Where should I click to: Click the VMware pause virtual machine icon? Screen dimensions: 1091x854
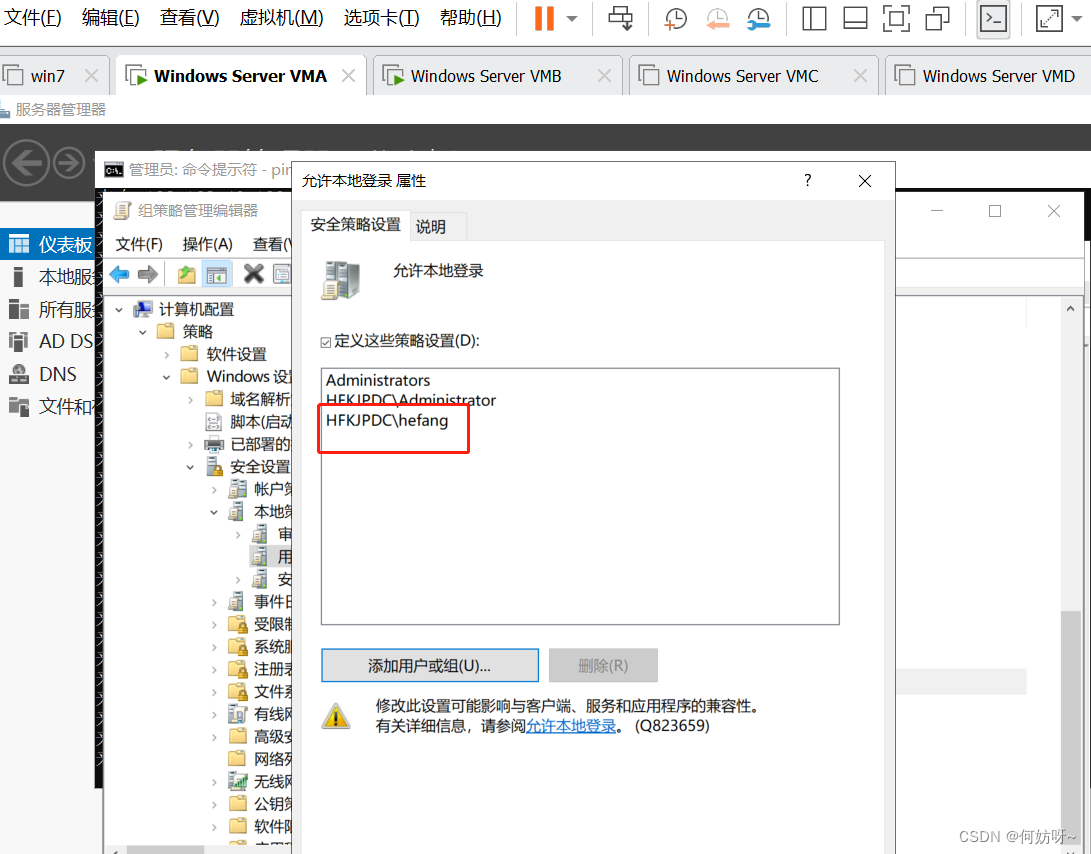point(544,18)
